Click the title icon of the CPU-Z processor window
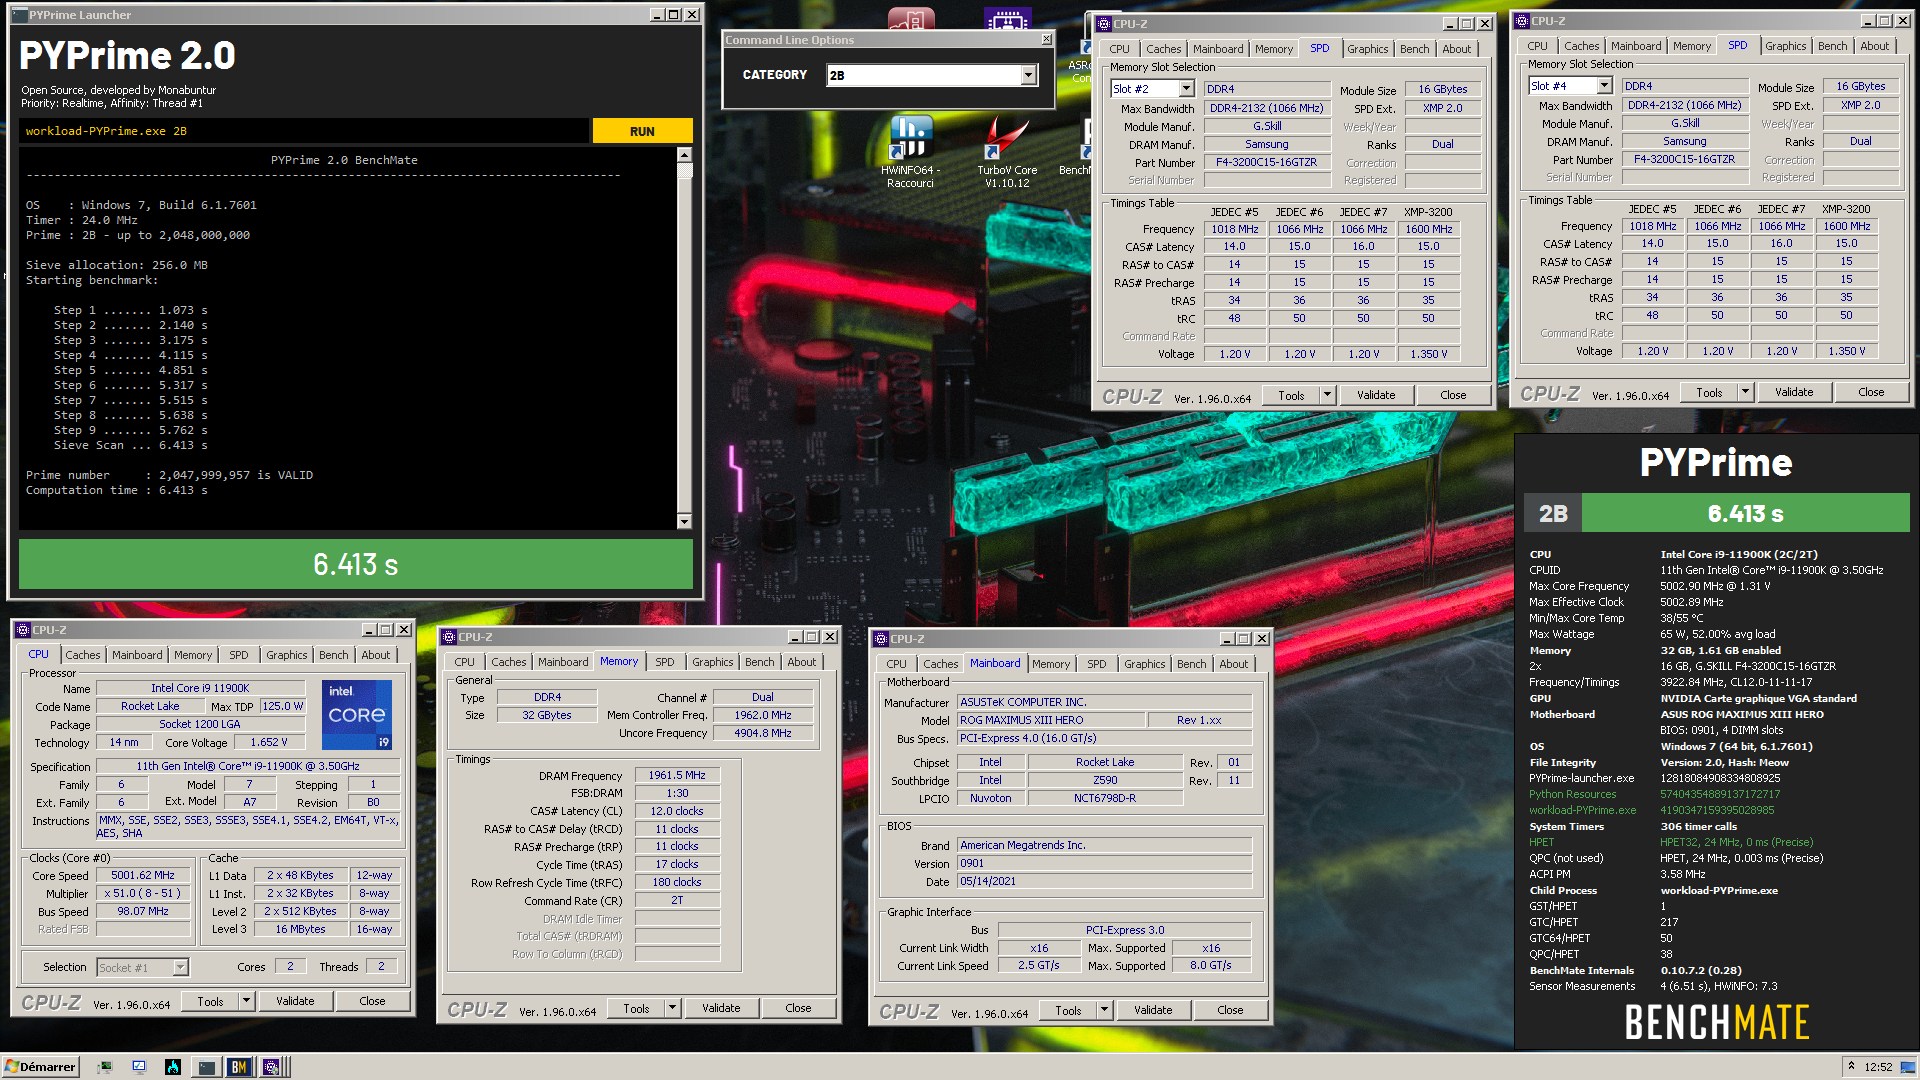The width and height of the screenshot is (1920, 1080). [22, 630]
